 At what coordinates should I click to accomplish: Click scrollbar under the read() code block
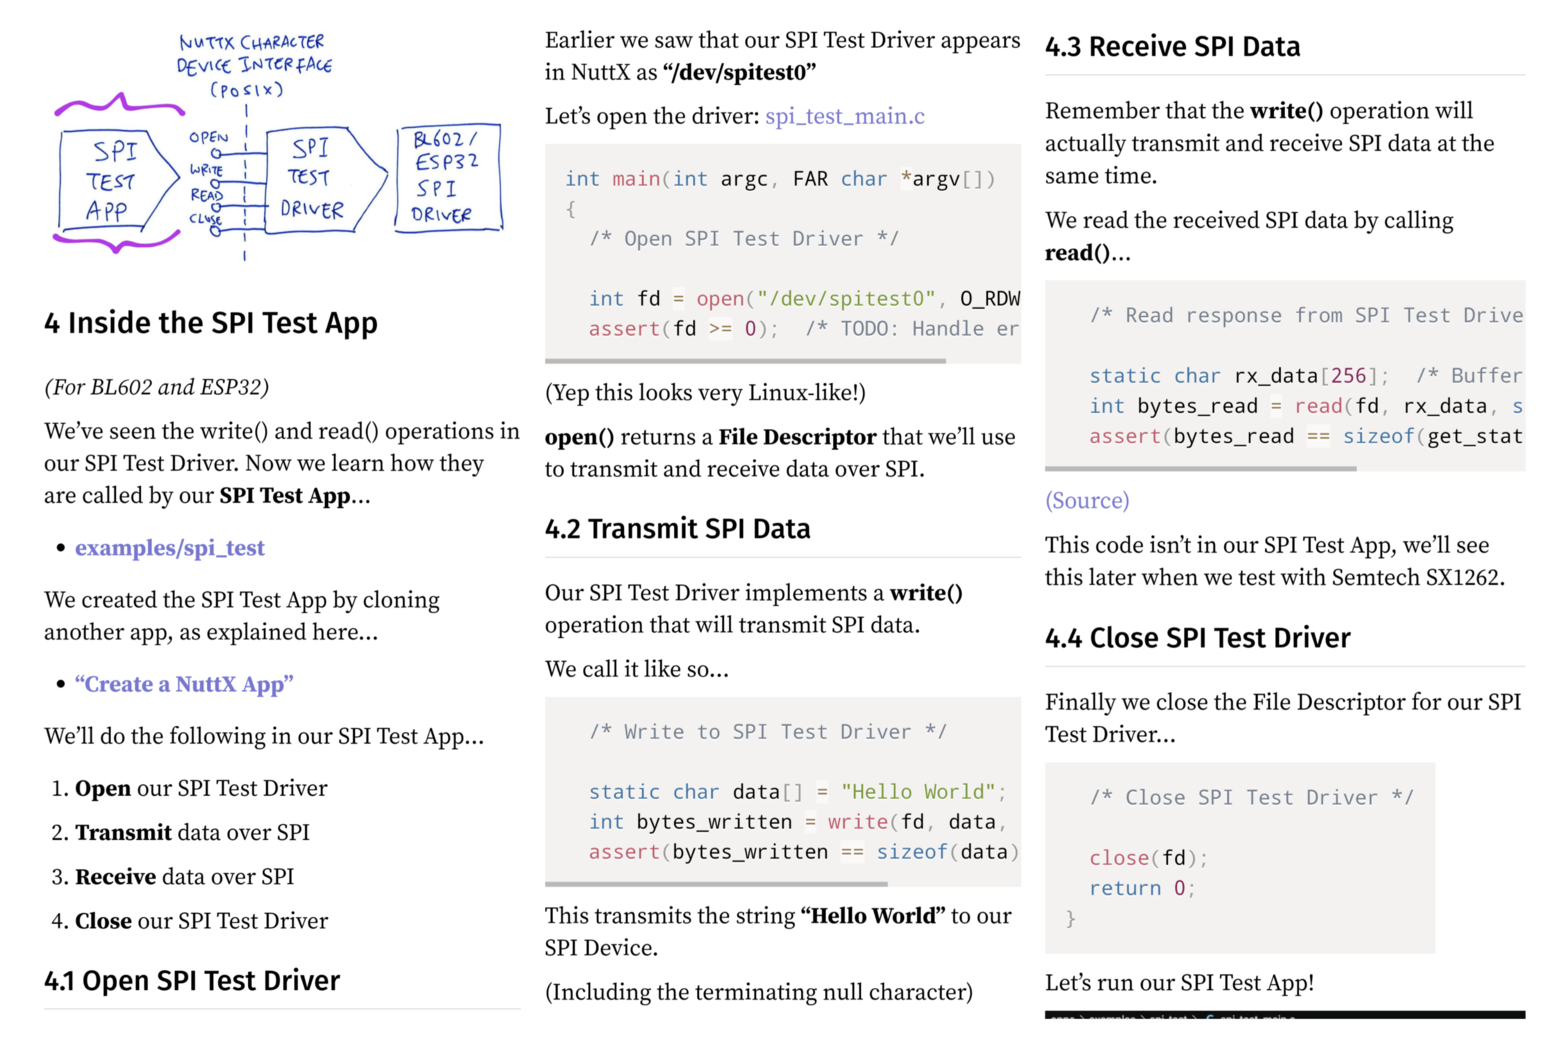click(1200, 468)
